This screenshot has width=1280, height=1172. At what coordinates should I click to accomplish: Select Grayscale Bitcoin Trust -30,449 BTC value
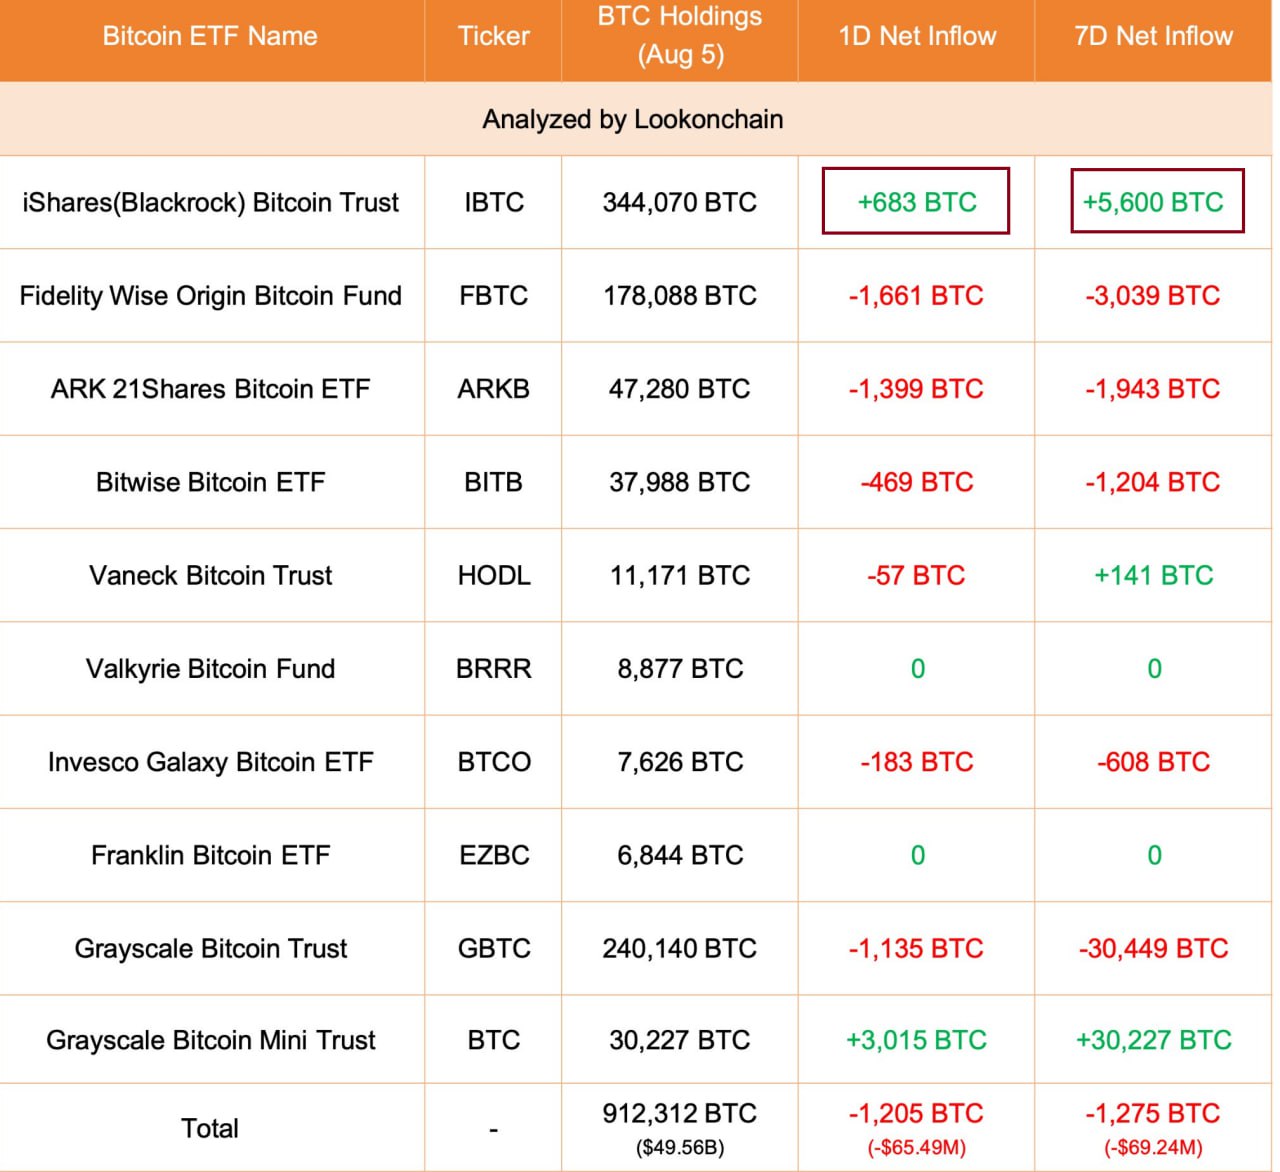click(1153, 948)
